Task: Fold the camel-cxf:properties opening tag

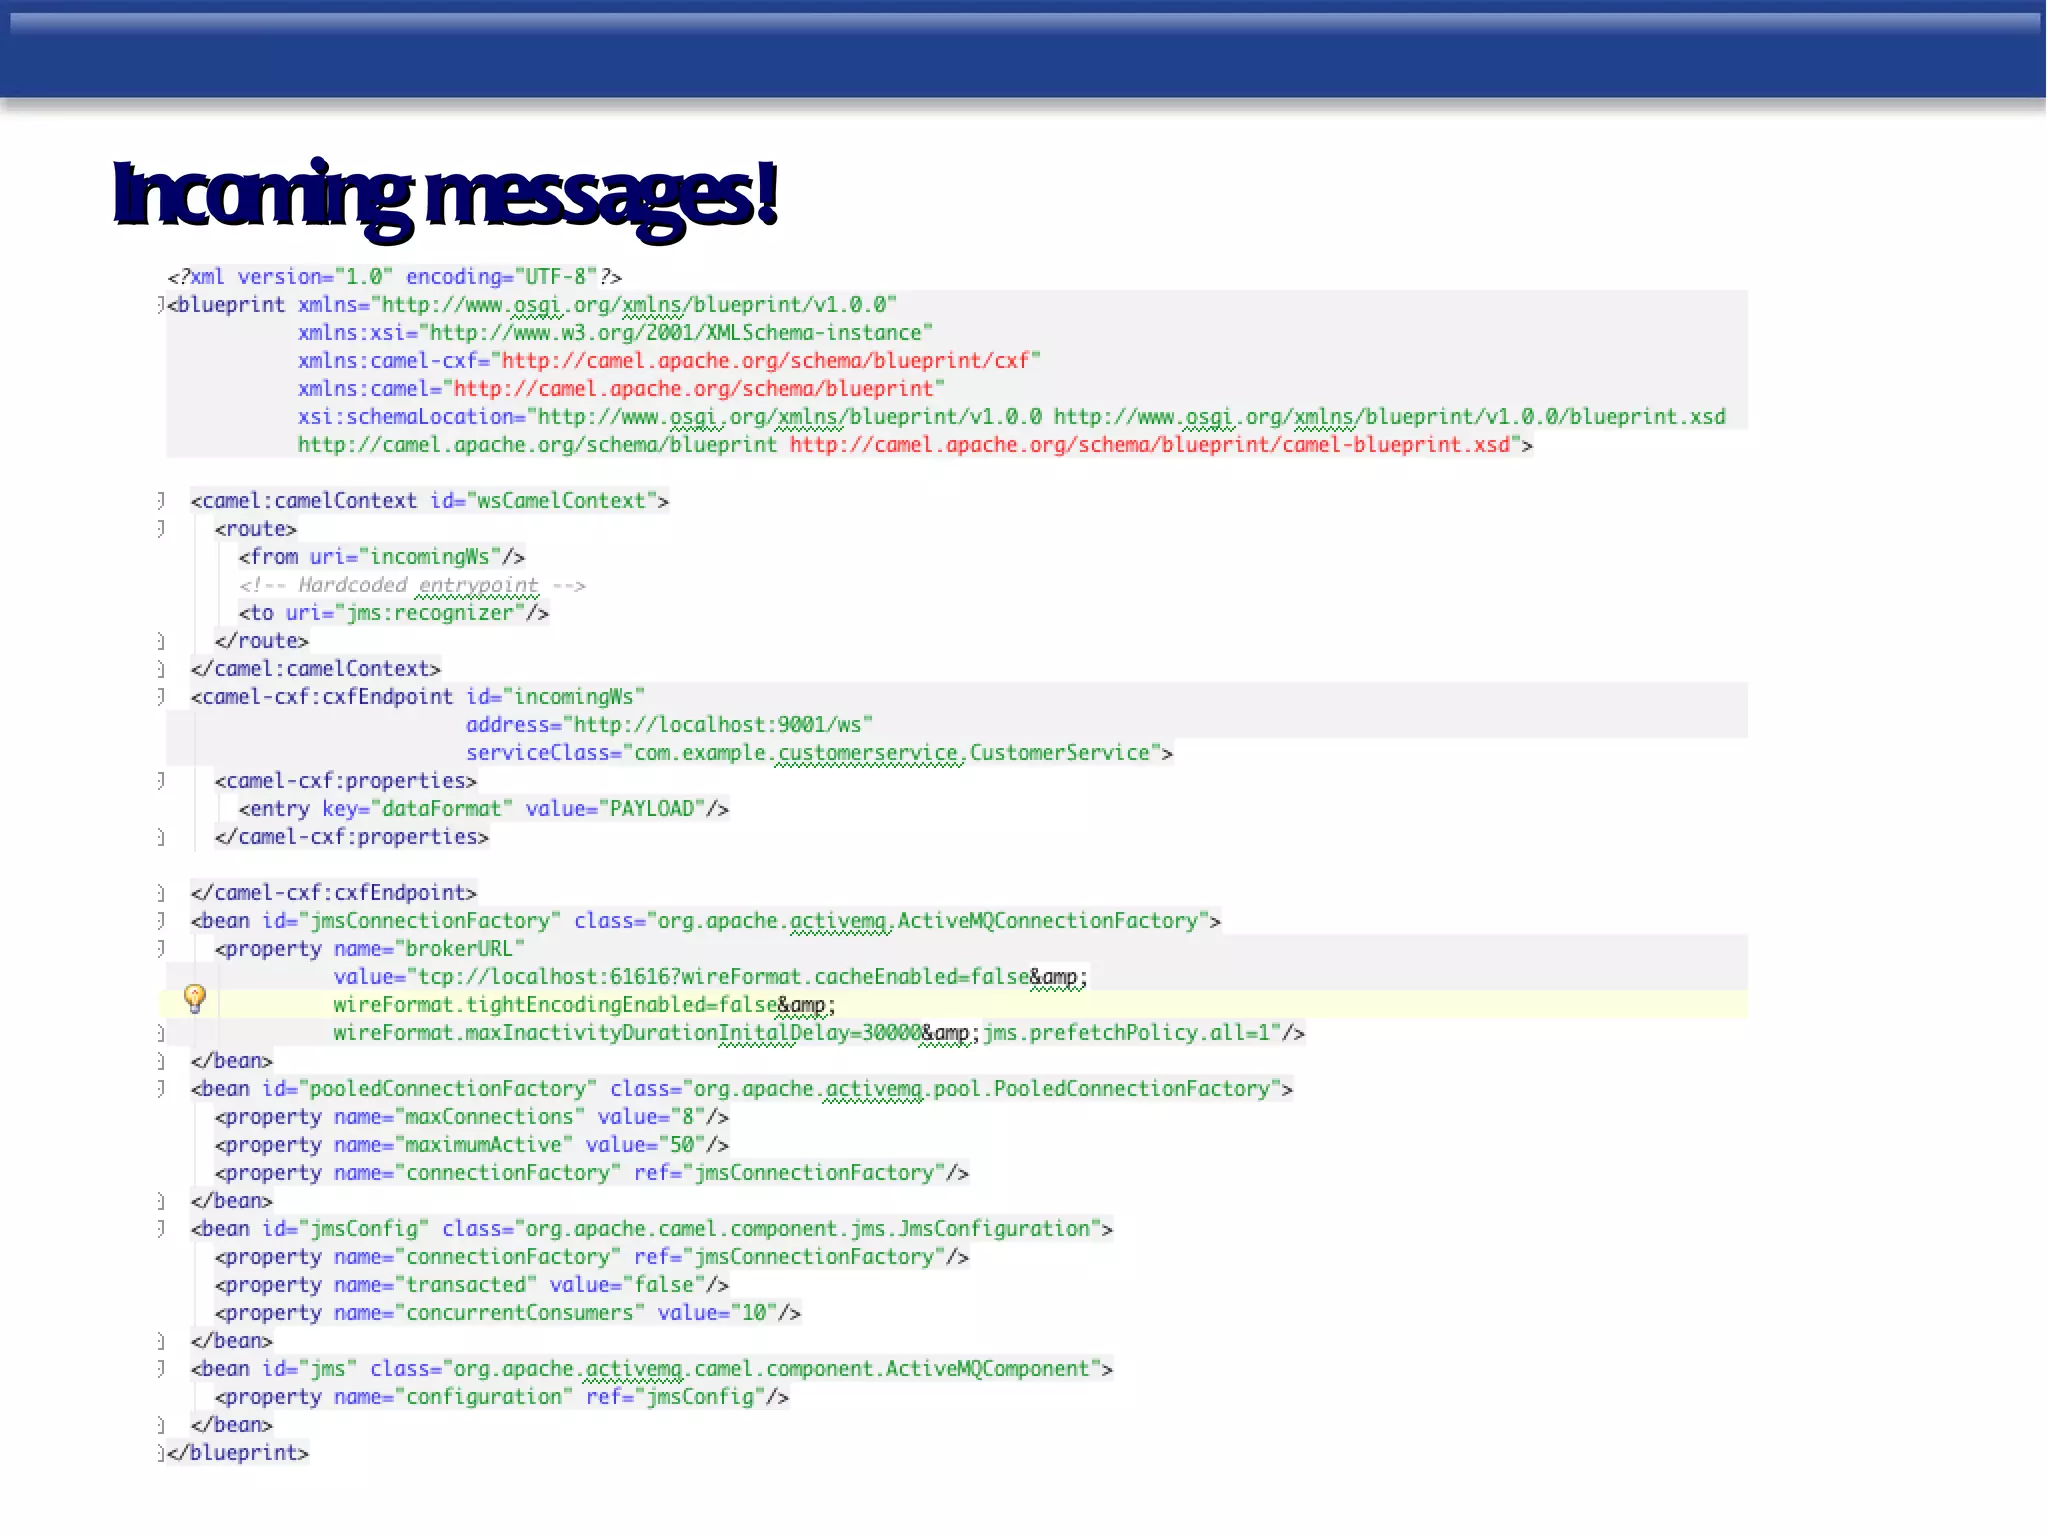Action: 161,780
